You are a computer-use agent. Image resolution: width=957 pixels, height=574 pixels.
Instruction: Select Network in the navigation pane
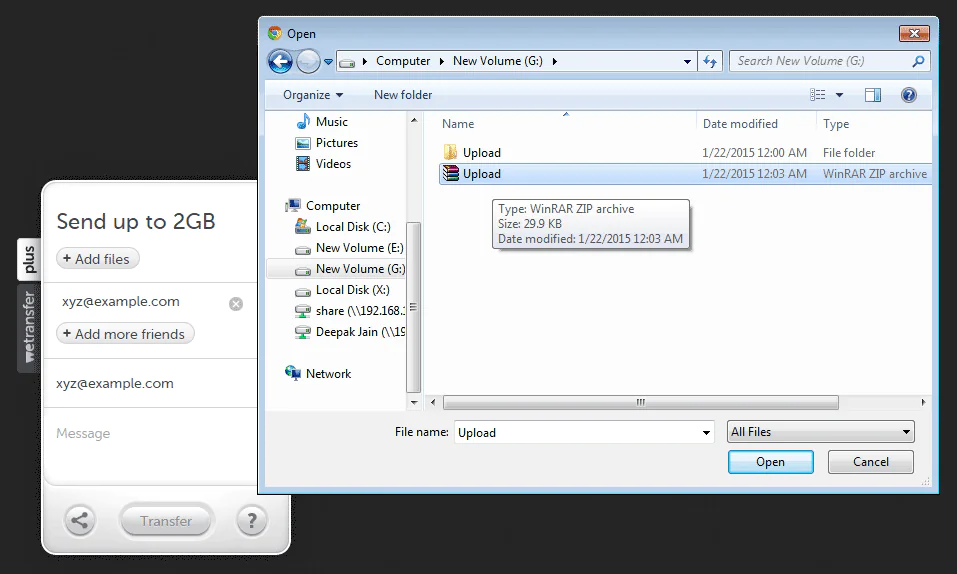pyautogui.click(x=328, y=374)
